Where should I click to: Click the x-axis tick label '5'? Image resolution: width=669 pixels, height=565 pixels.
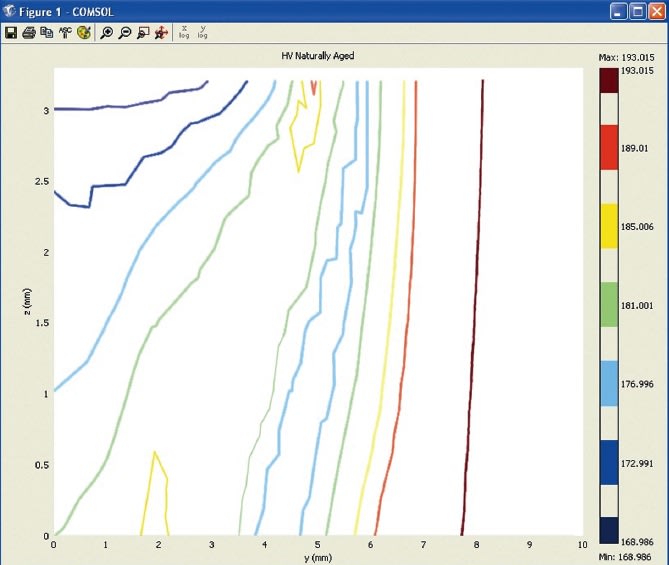317,545
